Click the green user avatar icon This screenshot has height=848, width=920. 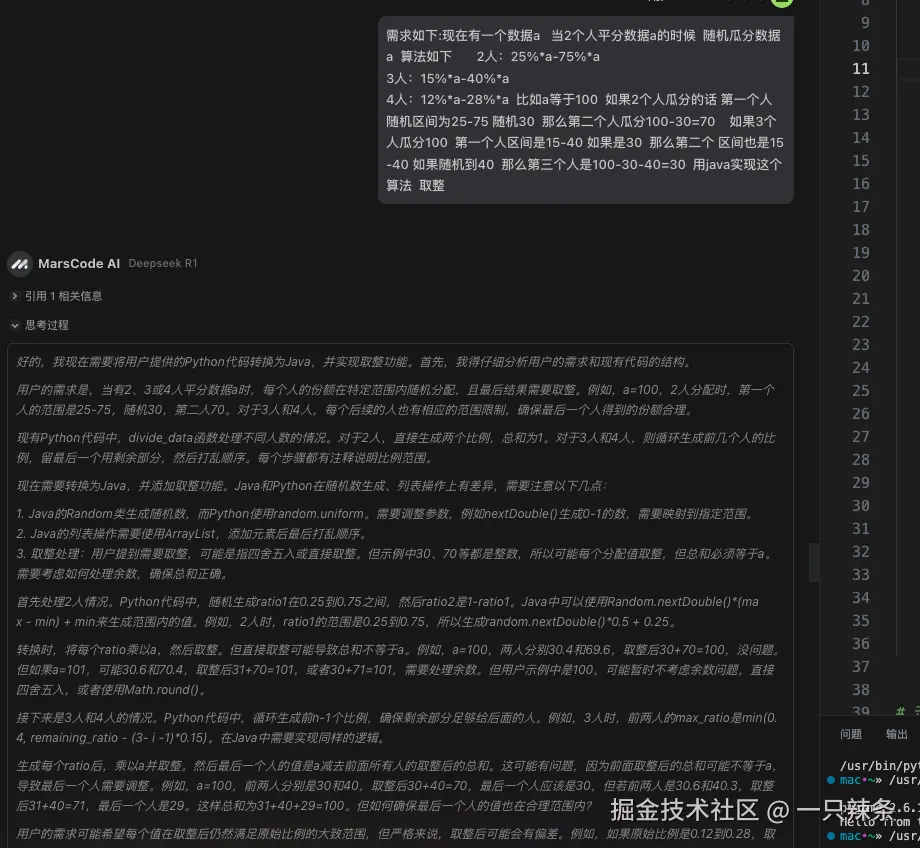[x=781, y=4]
